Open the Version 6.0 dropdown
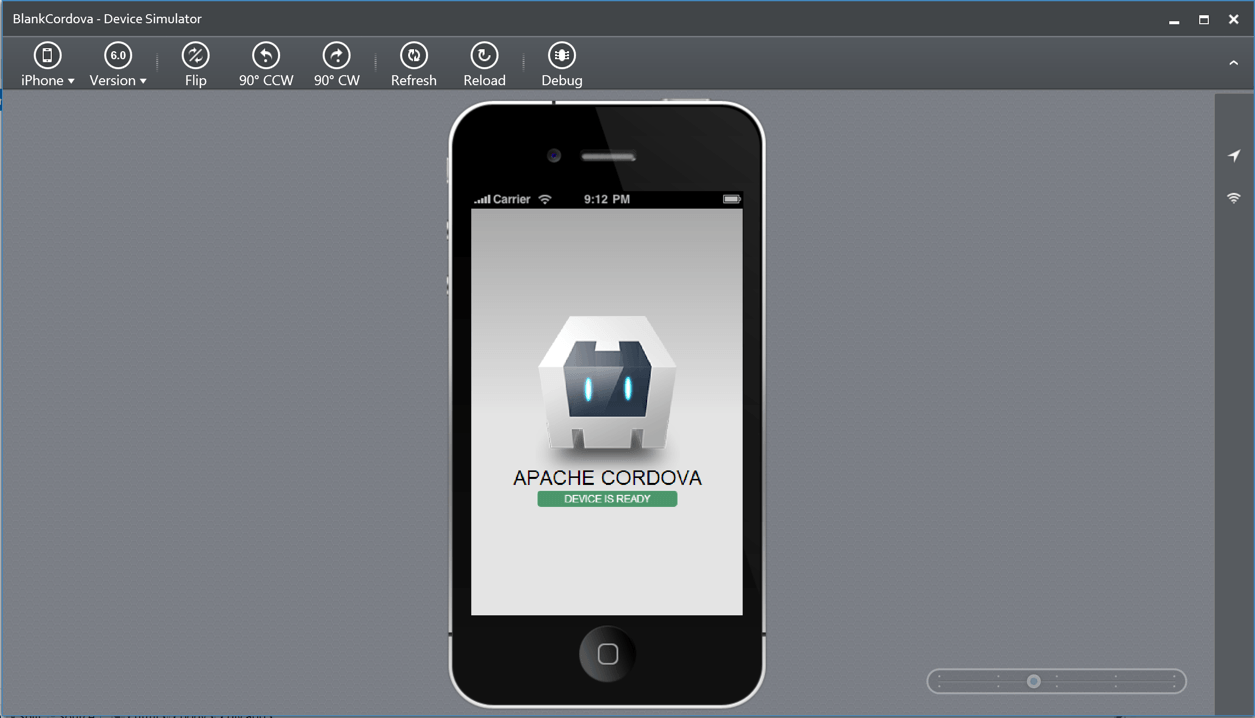Viewport: 1255px width, 718px height. pyautogui.click(x=118, y=65)
